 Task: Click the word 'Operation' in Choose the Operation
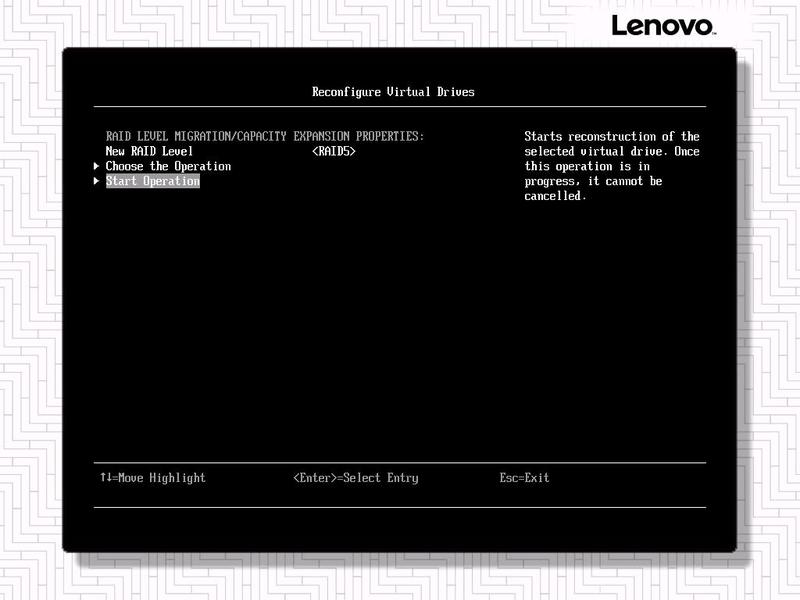point(203,166)
